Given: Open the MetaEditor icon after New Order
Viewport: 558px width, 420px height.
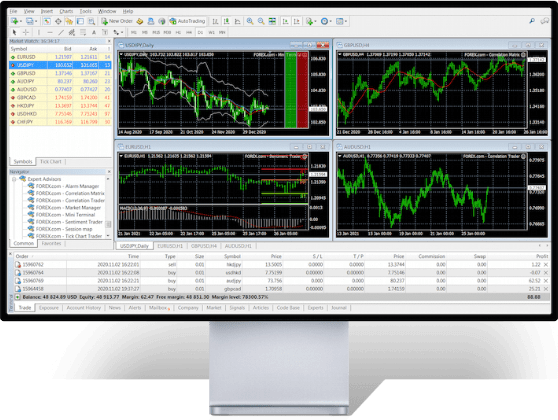Looking at the screenshot, I should (140, 21).
